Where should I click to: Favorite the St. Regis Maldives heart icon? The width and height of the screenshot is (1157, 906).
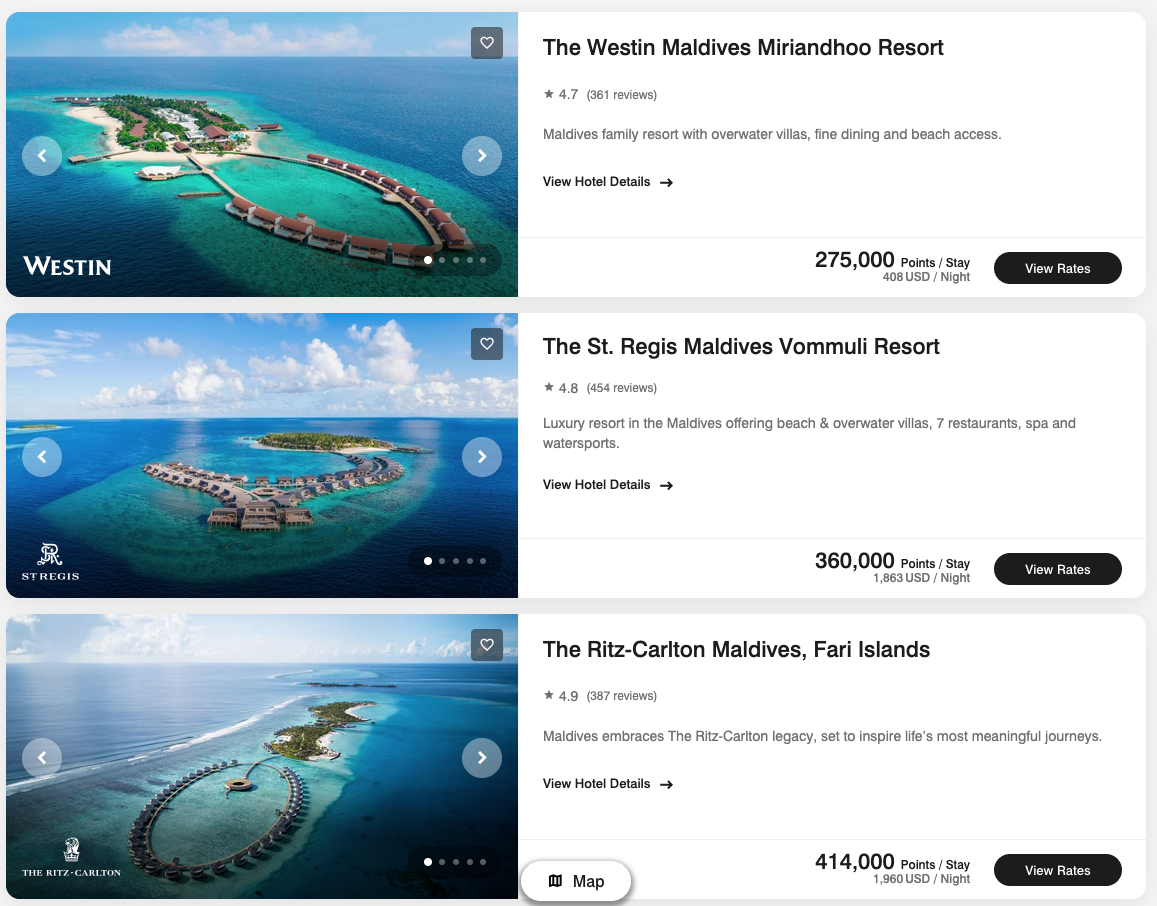pyautogui.click(x=487, y=344)
